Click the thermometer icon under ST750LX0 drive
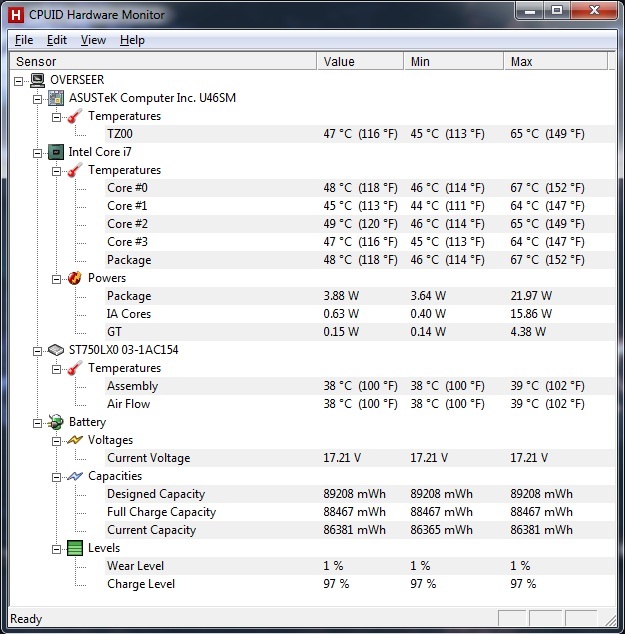Screen dimensions: 626x634 (75, 368)
